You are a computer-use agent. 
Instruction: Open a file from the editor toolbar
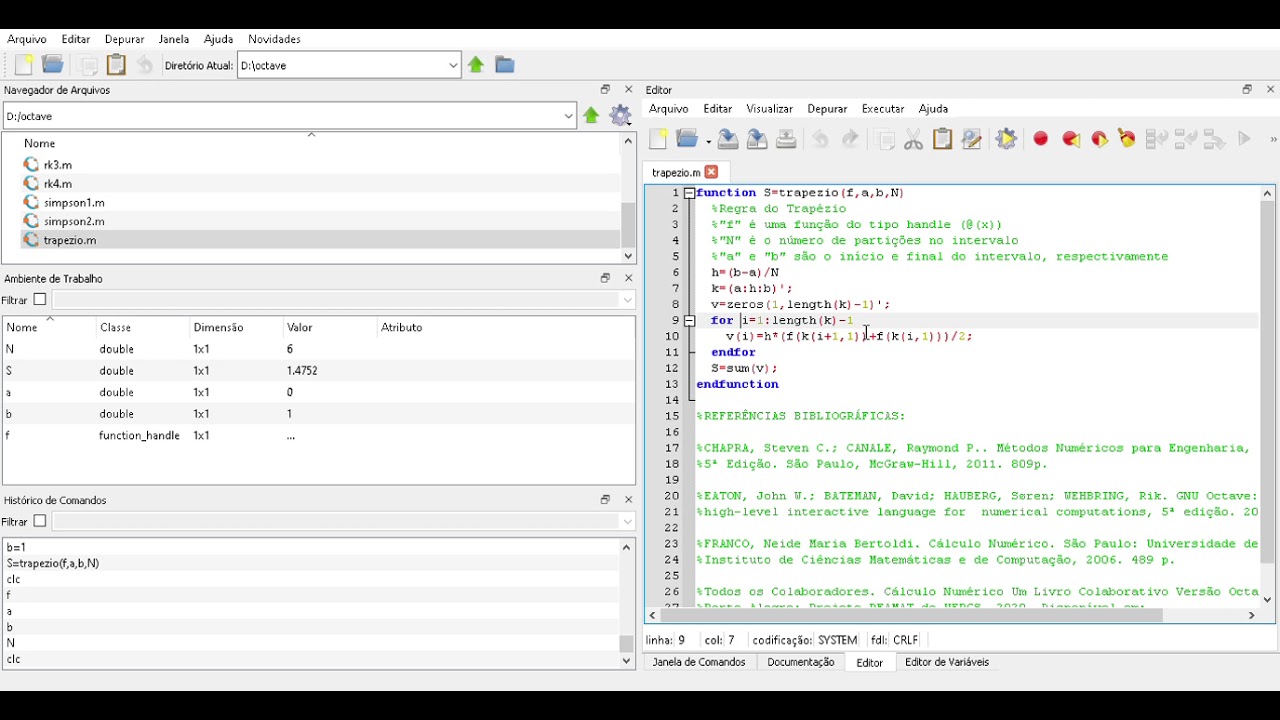[687, 139]
